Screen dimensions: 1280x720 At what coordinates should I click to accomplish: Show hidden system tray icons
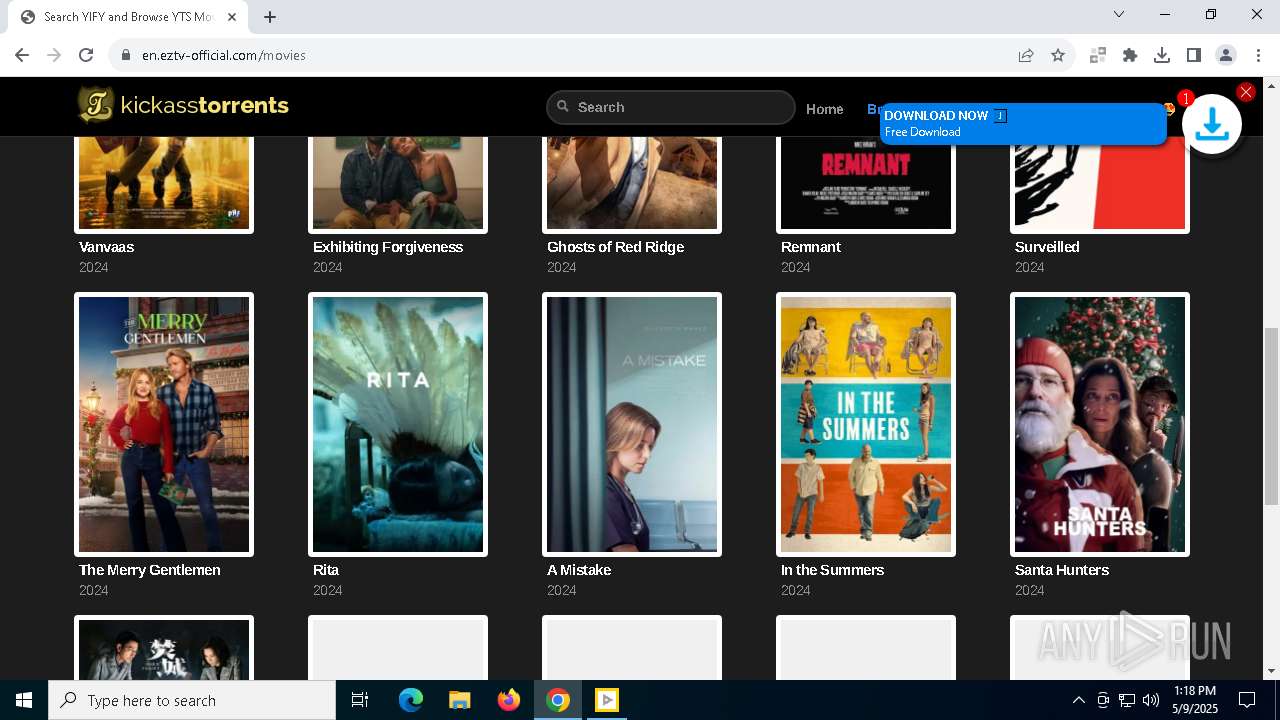click(x=1078, y=700)
